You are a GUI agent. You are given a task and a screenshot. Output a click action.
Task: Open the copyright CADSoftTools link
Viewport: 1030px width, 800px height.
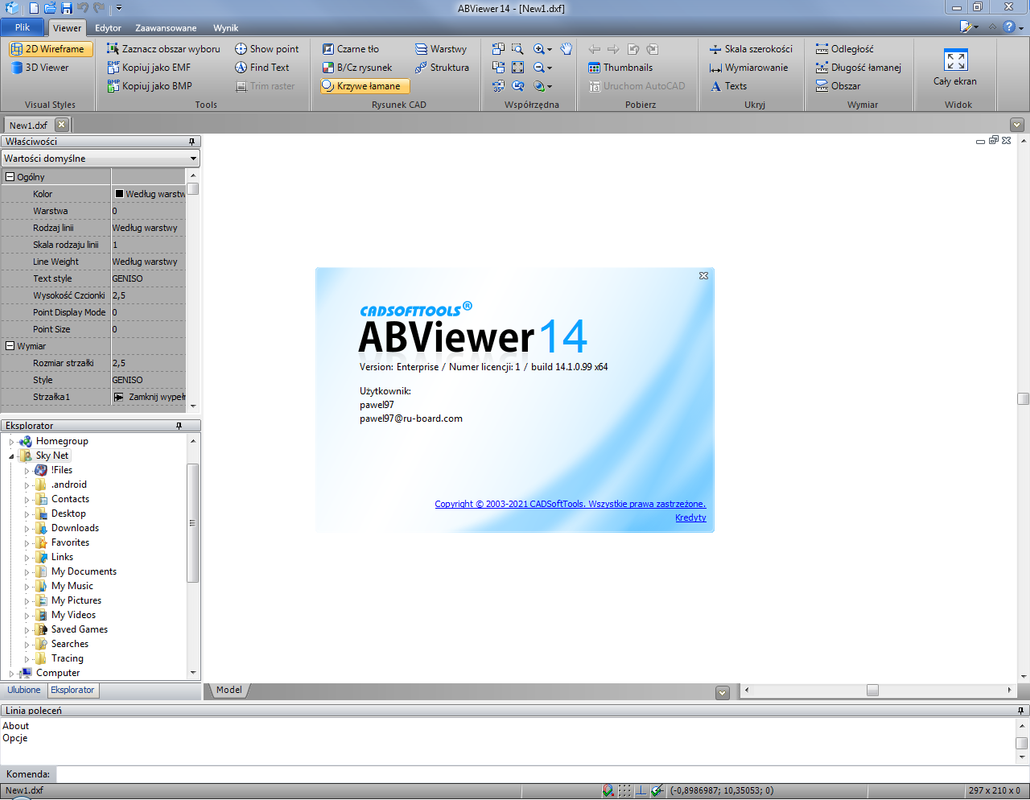570,504
